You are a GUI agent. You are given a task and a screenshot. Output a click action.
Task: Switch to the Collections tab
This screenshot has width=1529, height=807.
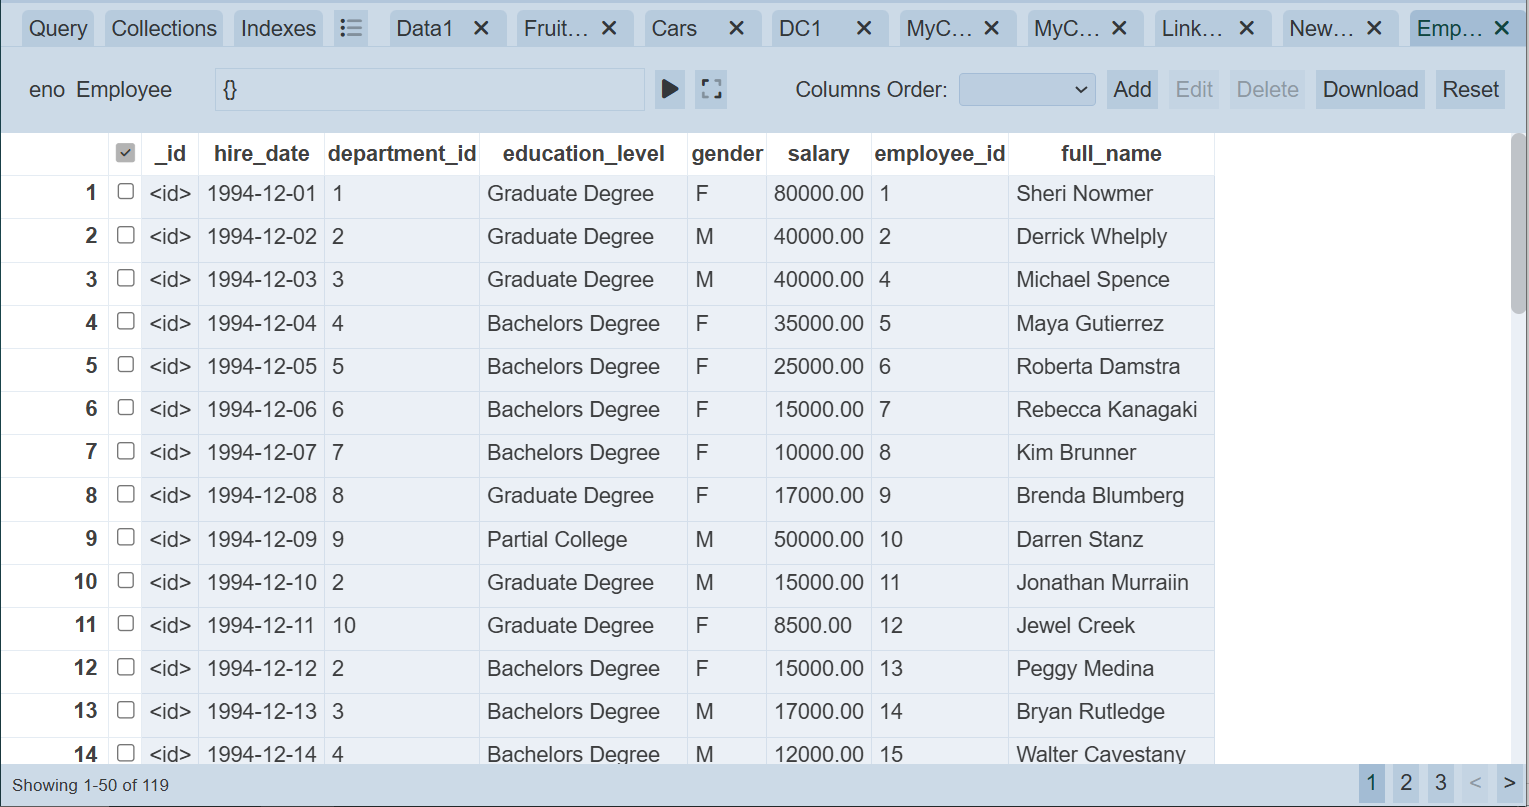[x=164, y=28]
